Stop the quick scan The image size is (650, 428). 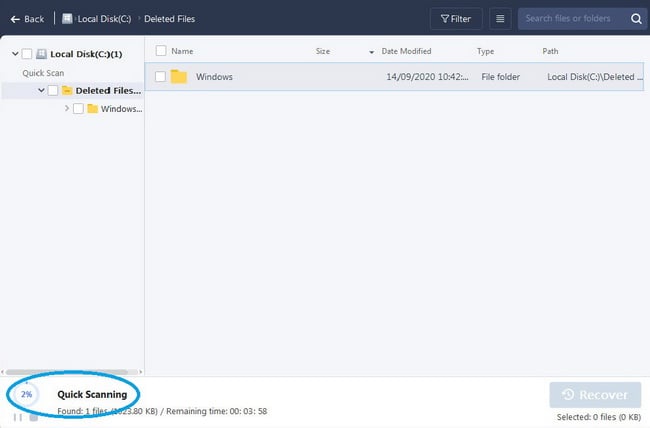coord(34,418)
